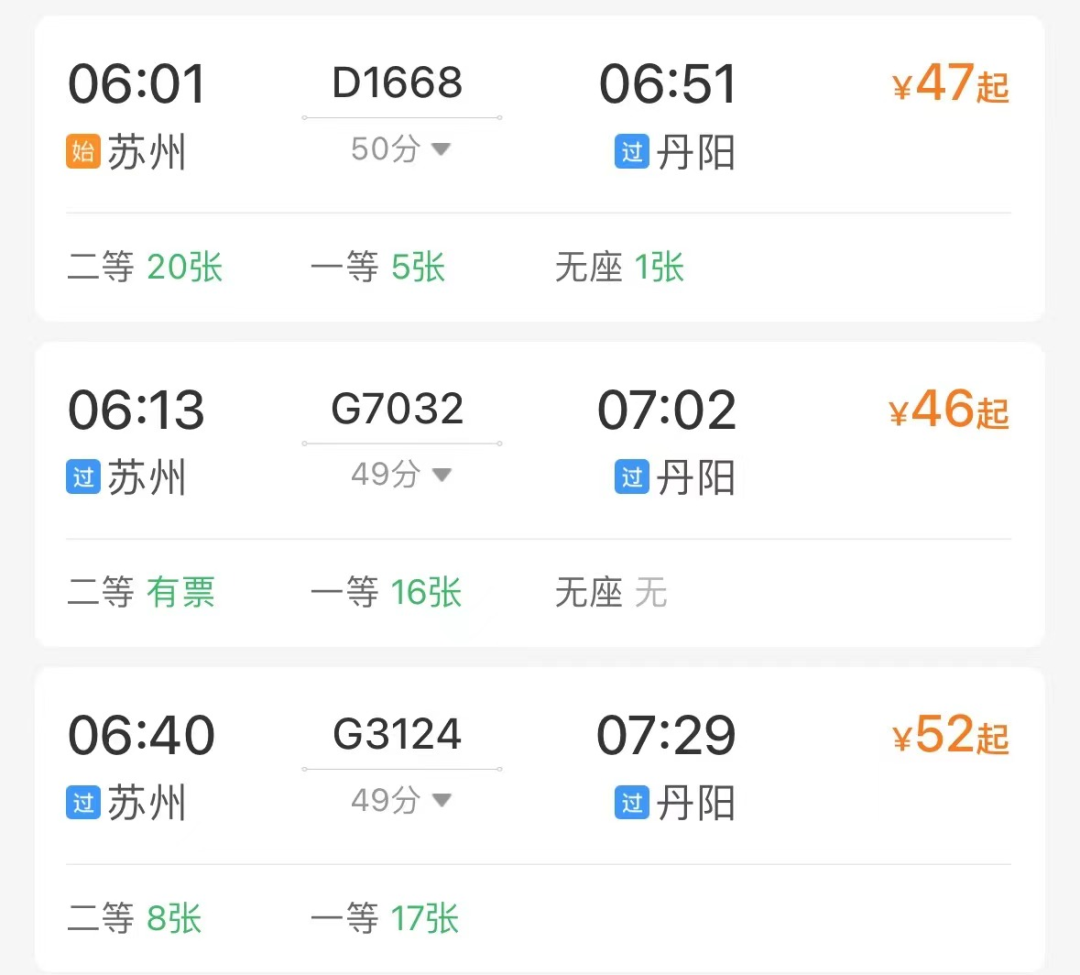
Task: Expand the 50分 stops dropdown for D1668
Action: pyautogui.click(x=401, y=150)
